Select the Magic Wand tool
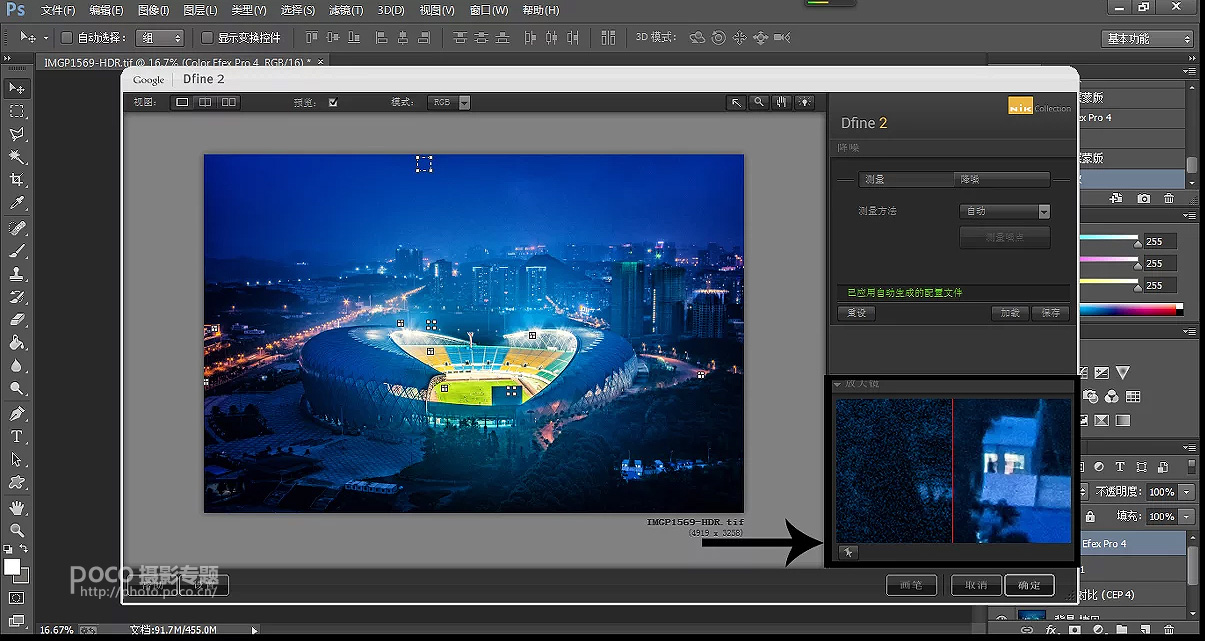Screen dimensions: 1205x641 pyautogui.click(x=17, y=157)
